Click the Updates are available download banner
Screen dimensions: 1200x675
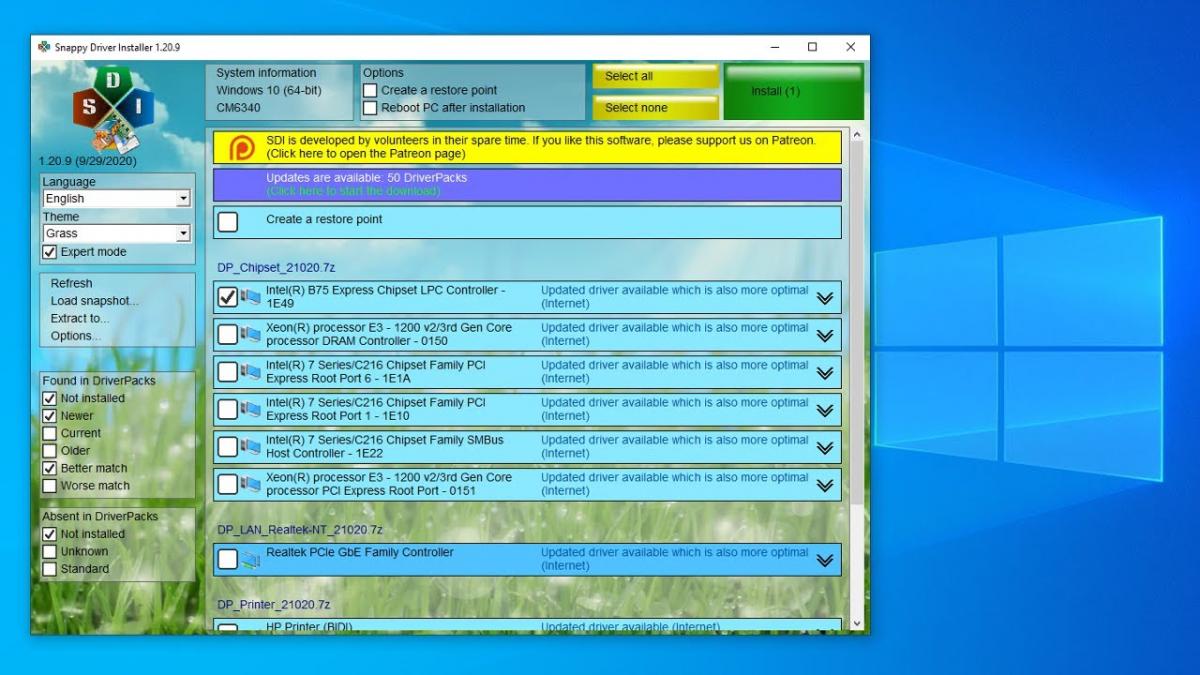(527, 185)
